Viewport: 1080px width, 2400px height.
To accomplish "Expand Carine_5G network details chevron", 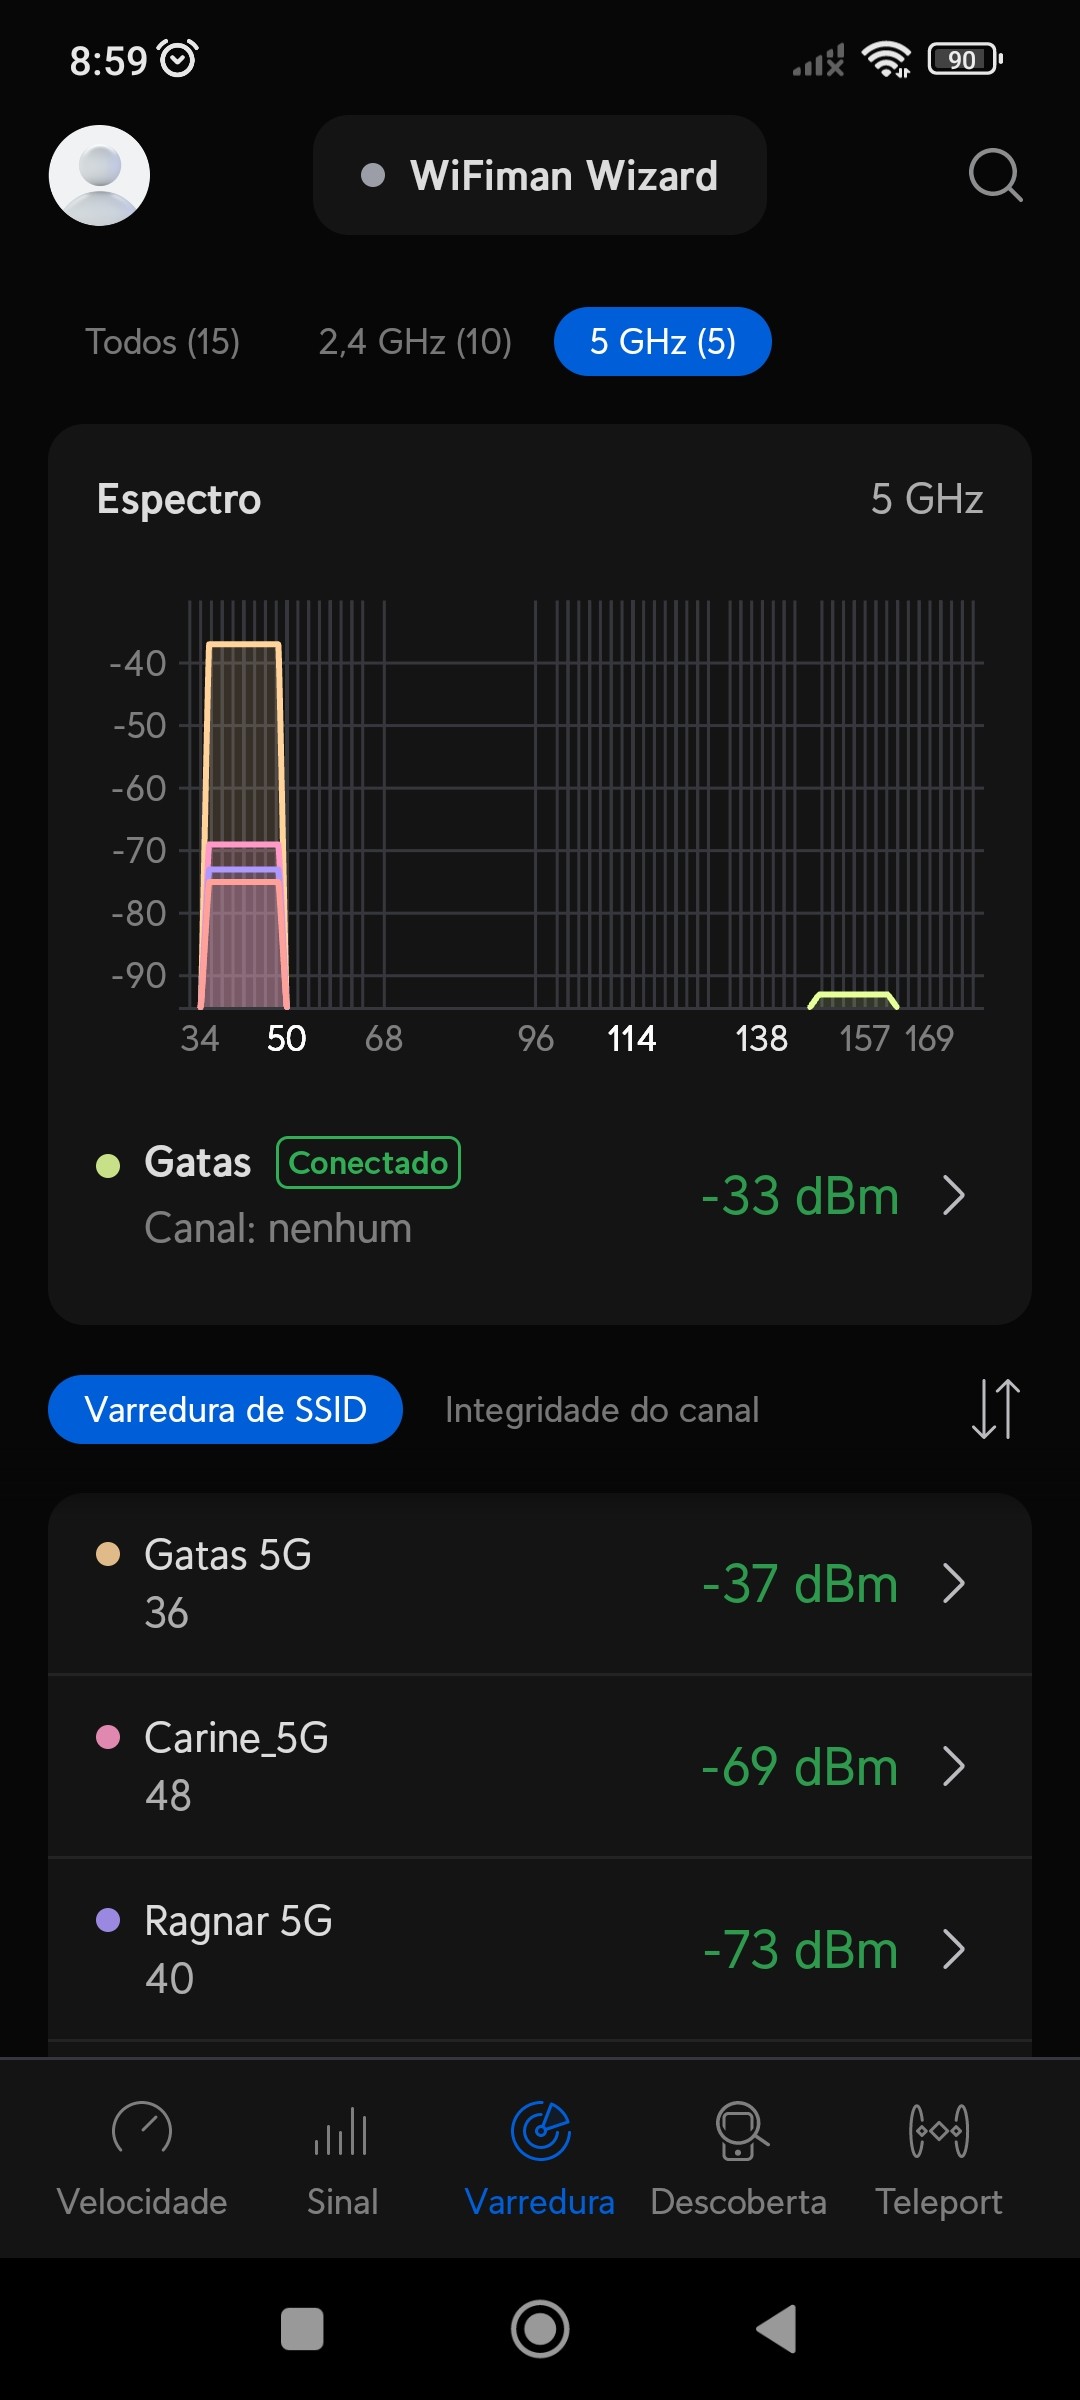I will [x=954, y=1766].
